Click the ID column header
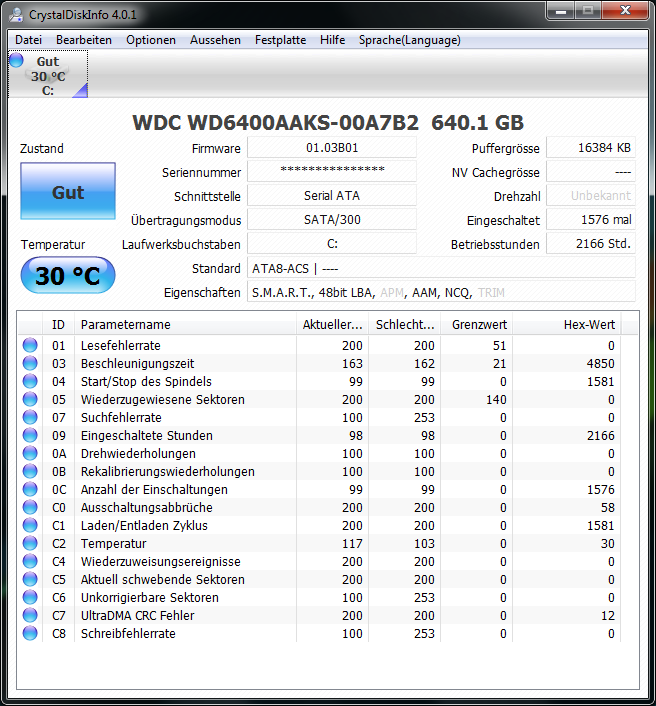This screenshot has height=706, width=656. pyautogui.click(x=59, y=325)
